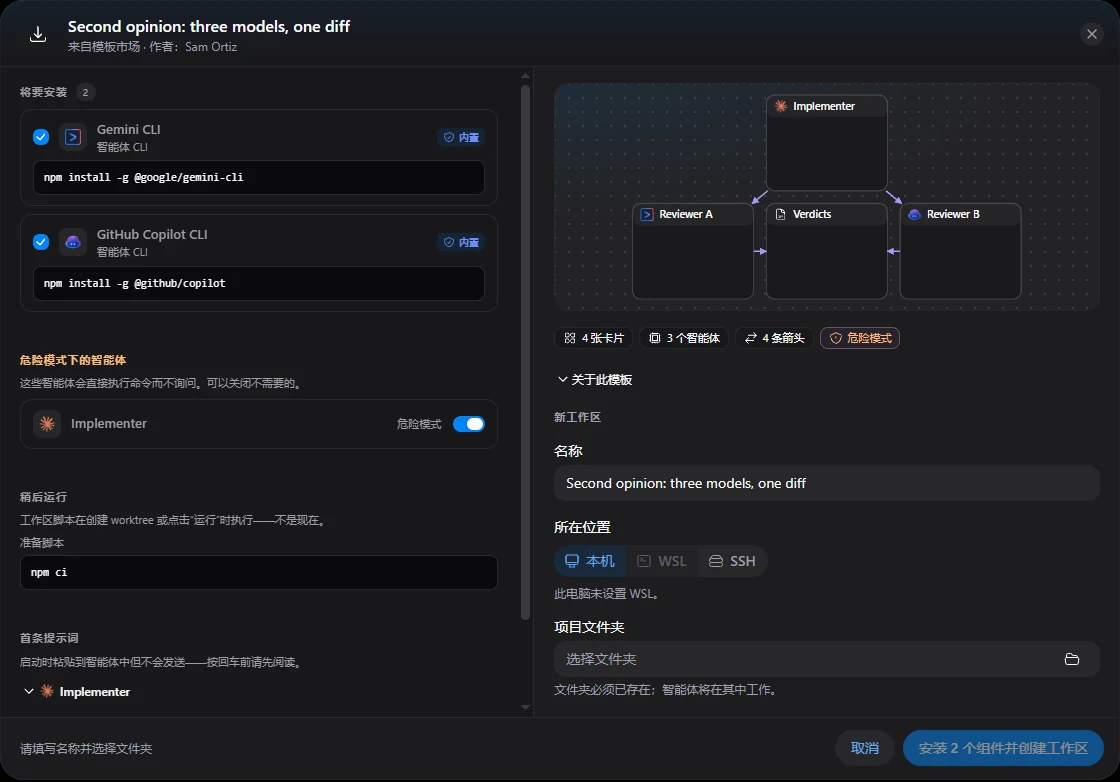
Task: Click the scrollbar down arrow
Action: pyautogui.click(x=525, y=707)
